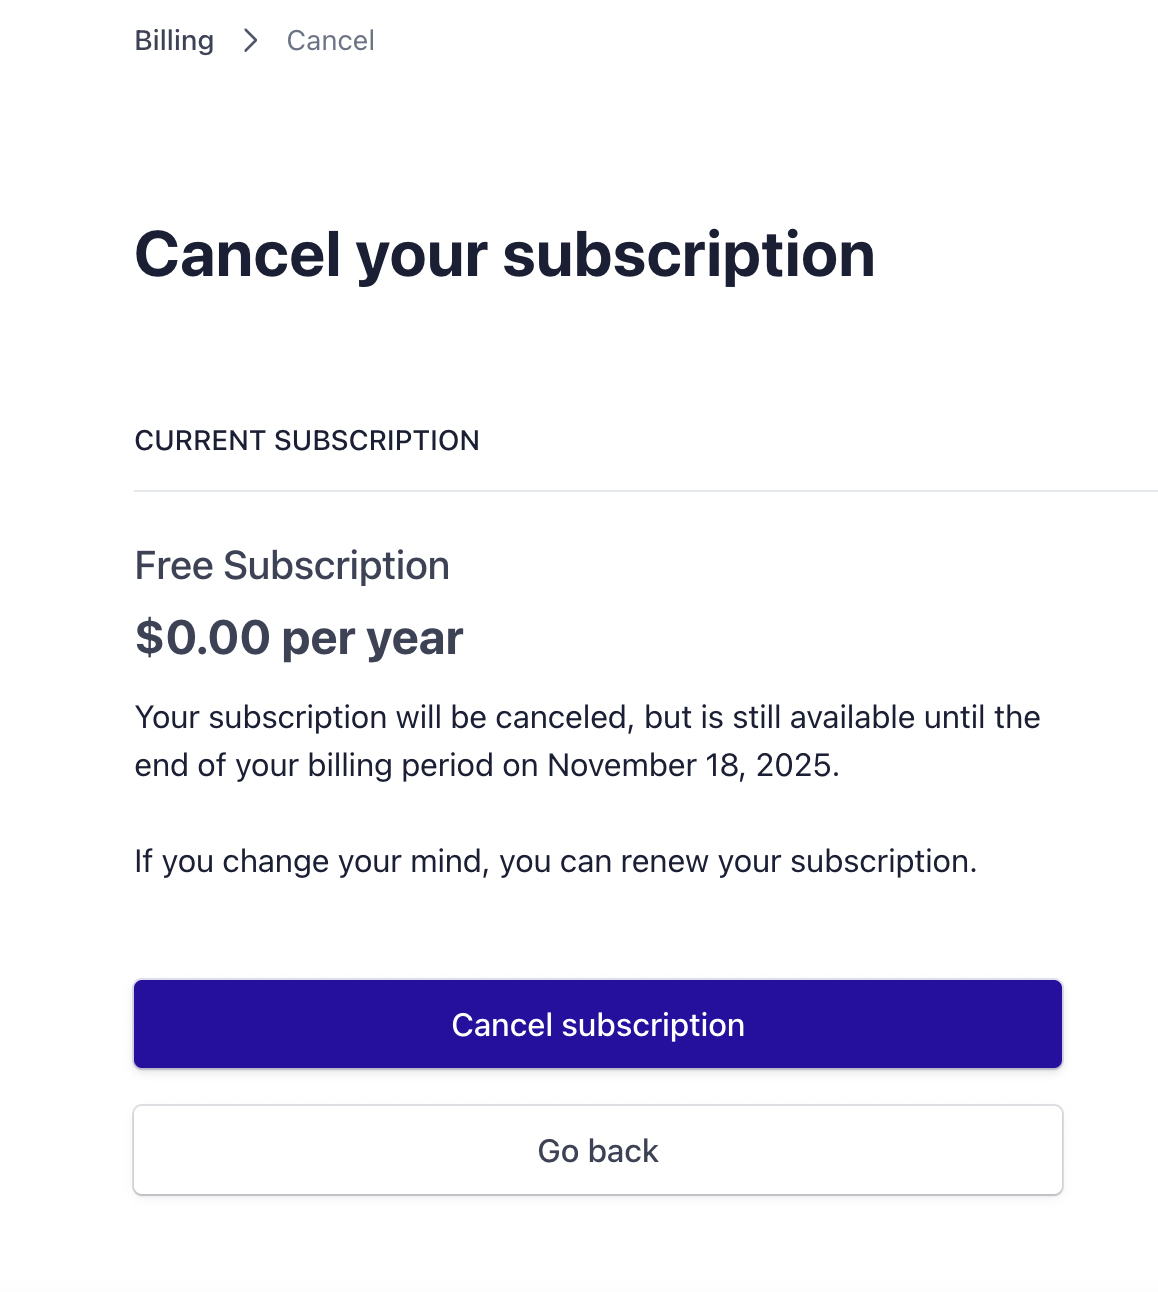Select the Cancel breadcrumb item
The image size is (1158, 1292).
coord(330,41)
